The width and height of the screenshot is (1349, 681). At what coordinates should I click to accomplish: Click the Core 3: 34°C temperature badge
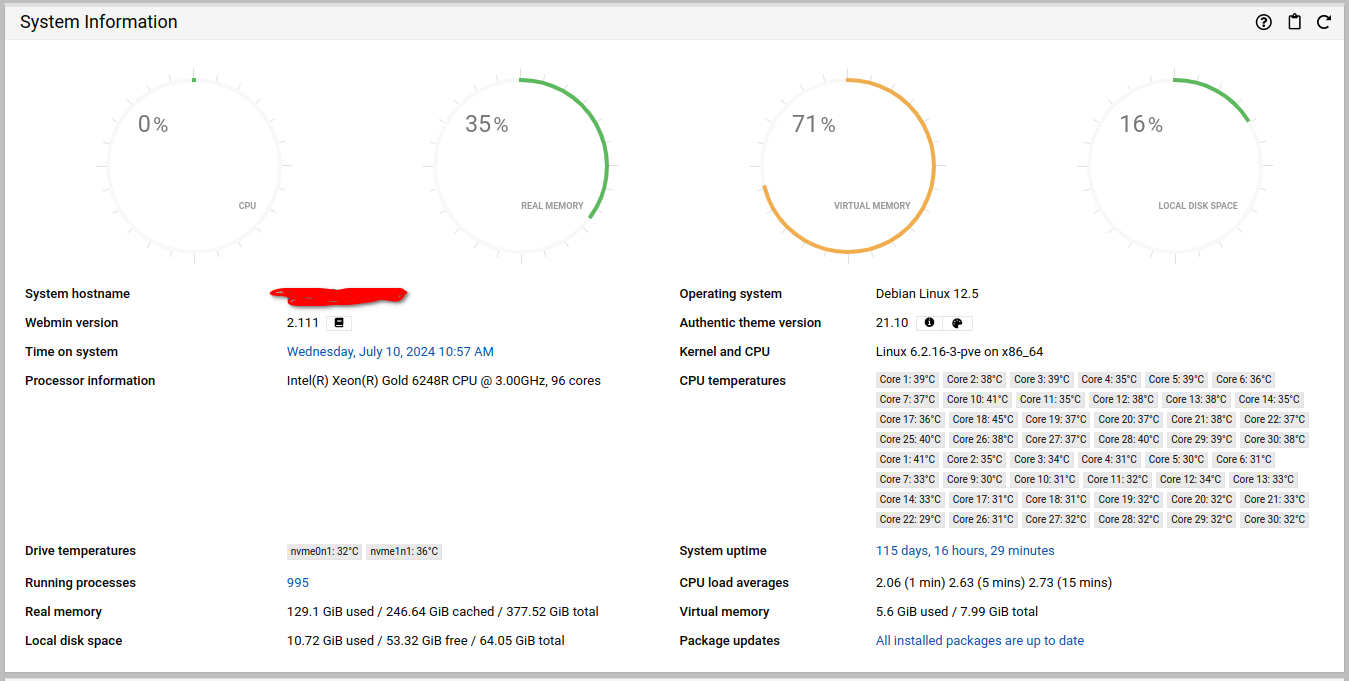pyautogui.click(x=1042, y=460)
